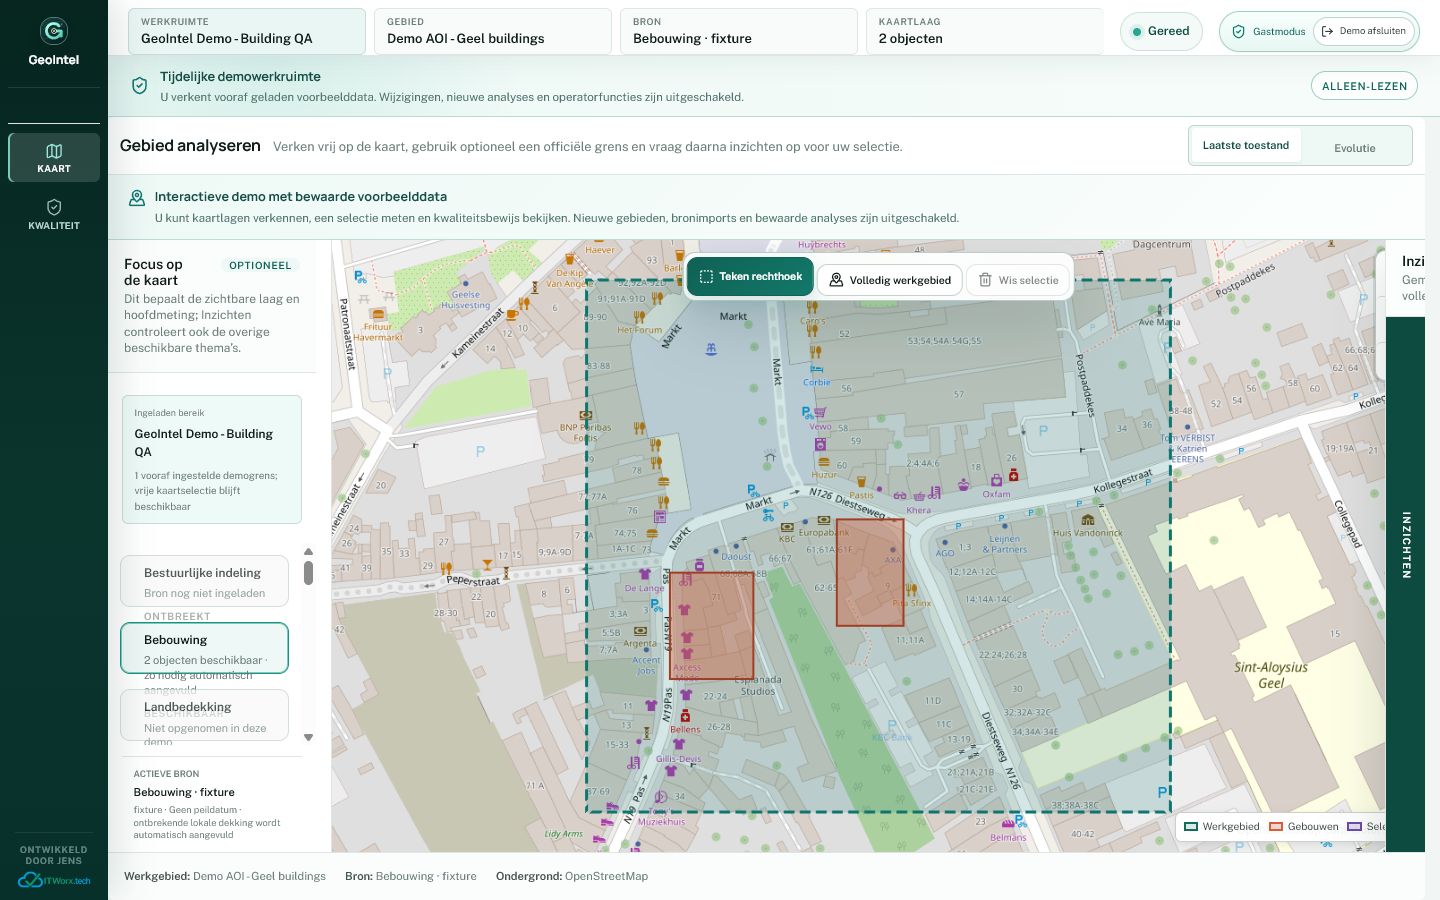Viewport: 1440px width, 900px height.
Task: Click red building polygon near AXA
Action: [x=870, y=572]
